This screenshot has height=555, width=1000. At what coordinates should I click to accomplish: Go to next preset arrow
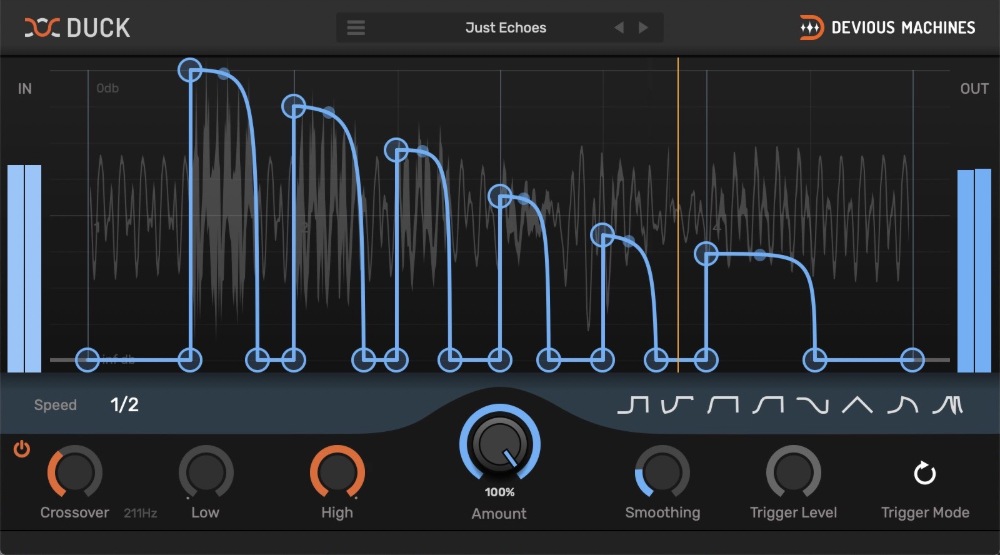coord(643,27)
